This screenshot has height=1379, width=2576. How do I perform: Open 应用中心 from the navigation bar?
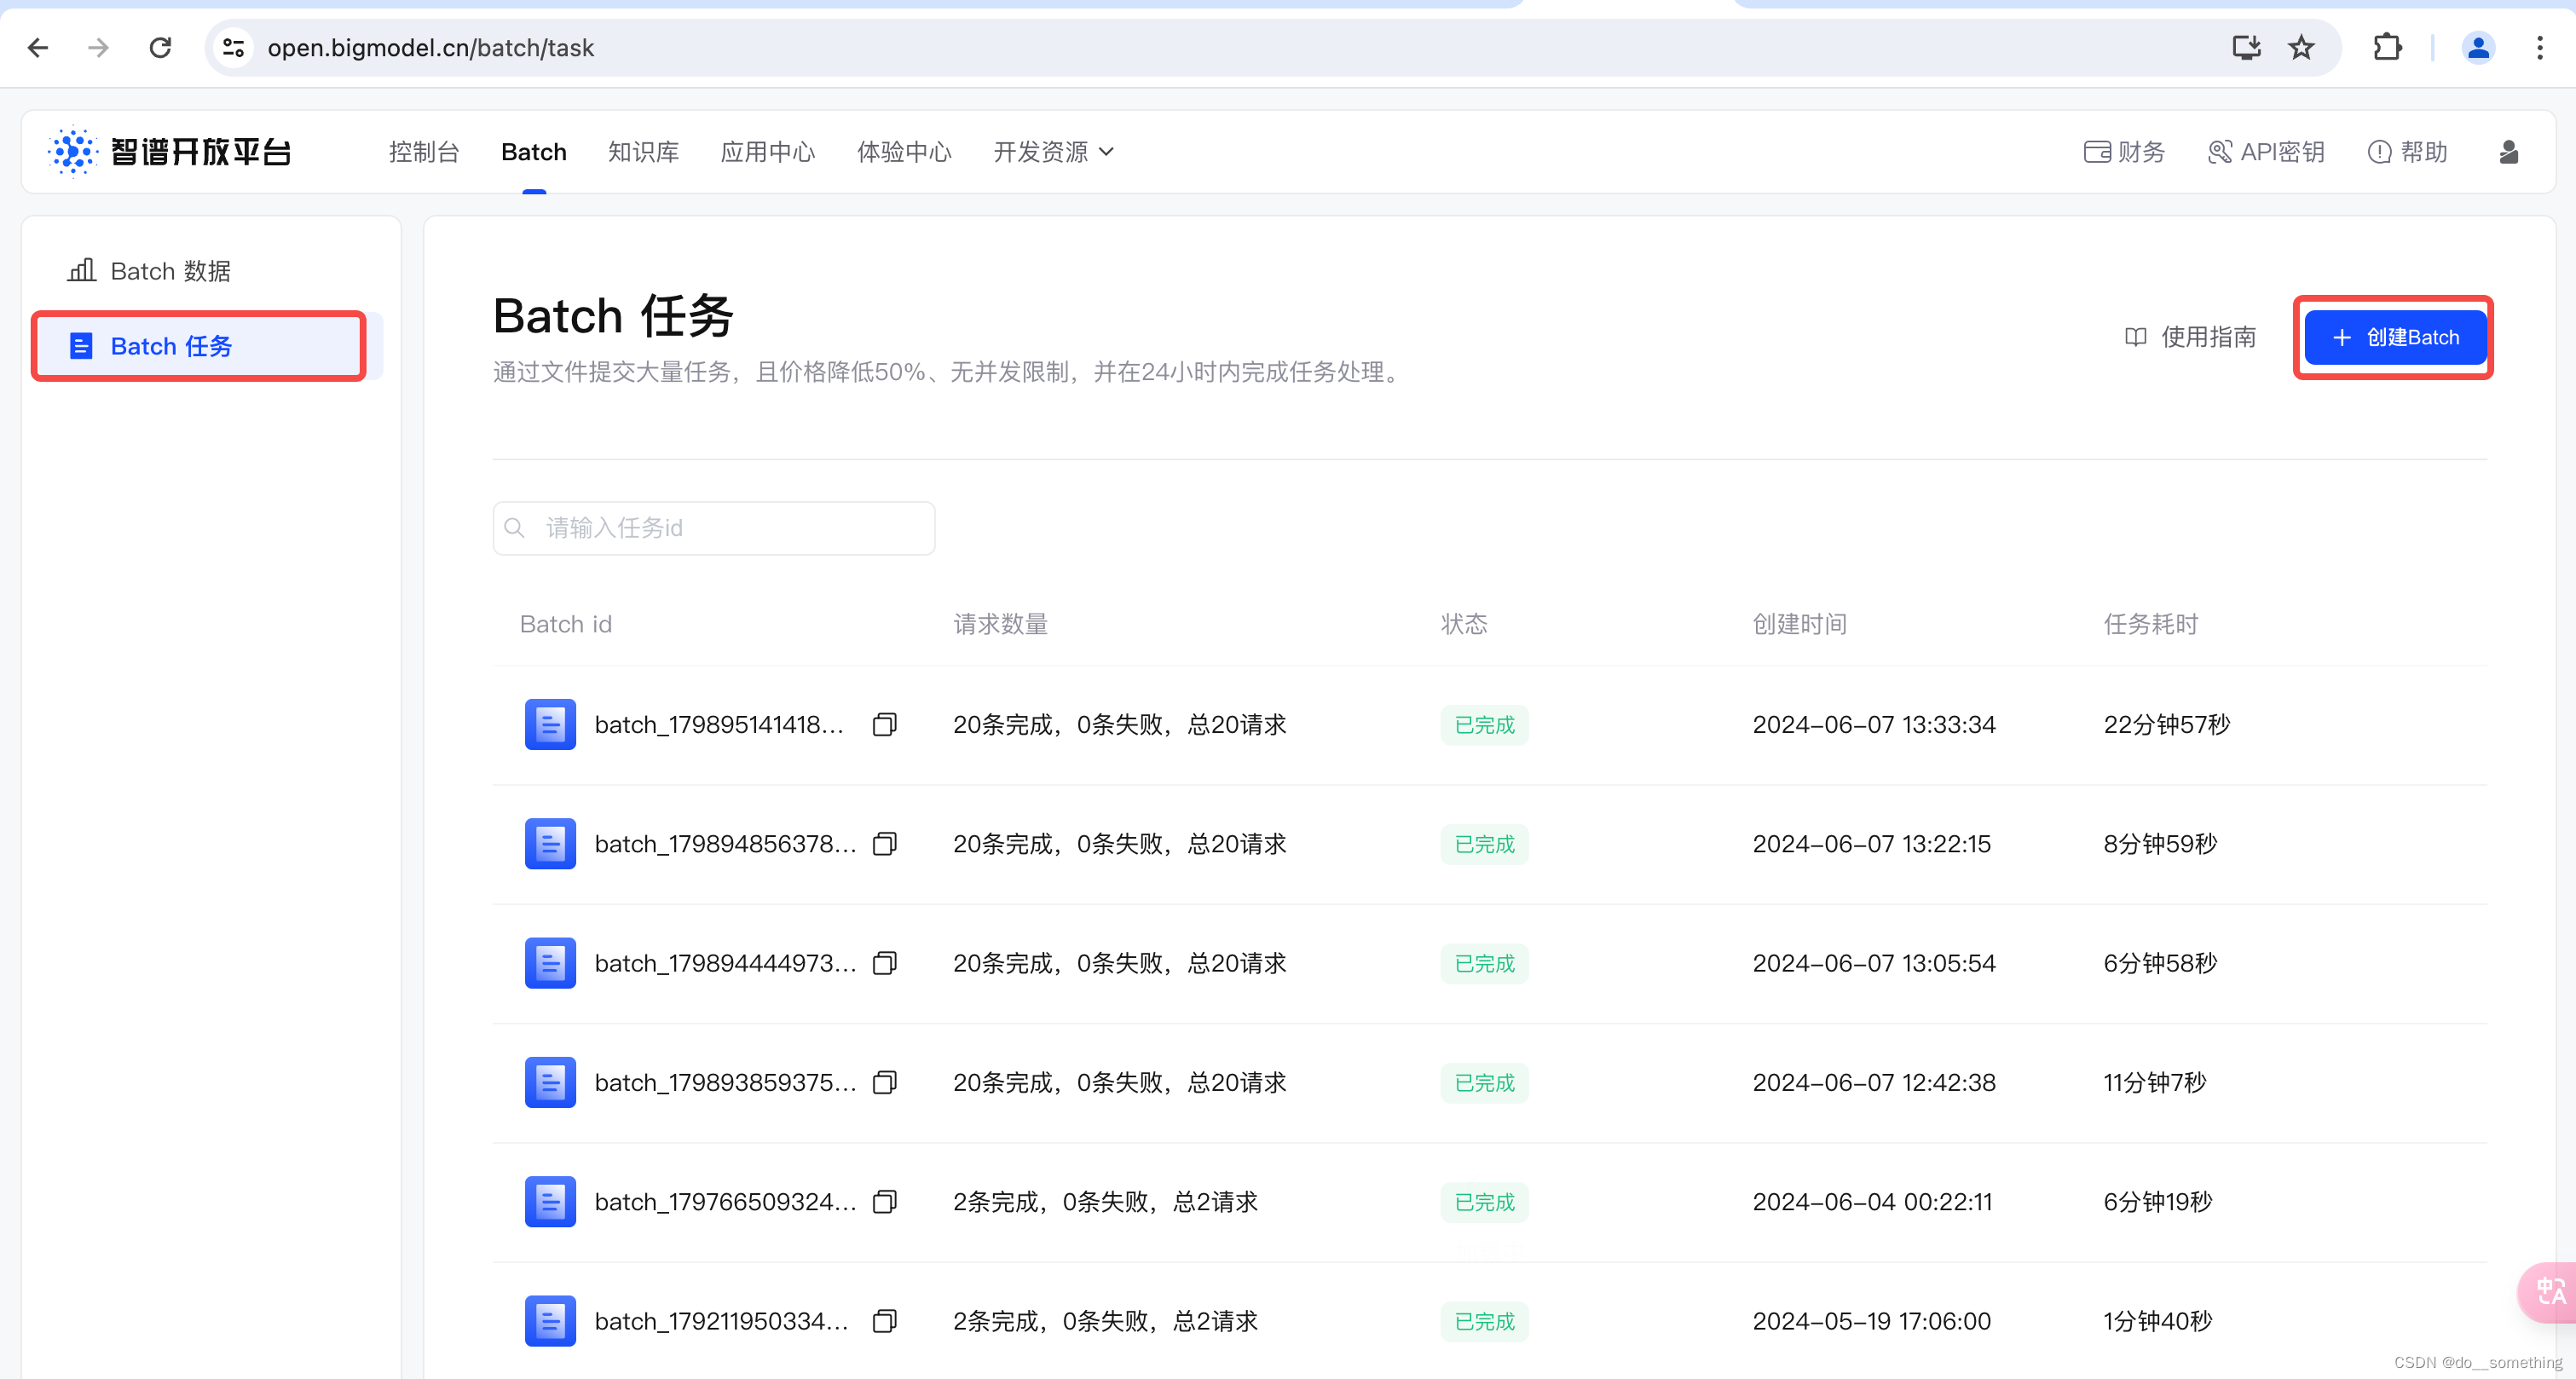[x=767, y=151]
